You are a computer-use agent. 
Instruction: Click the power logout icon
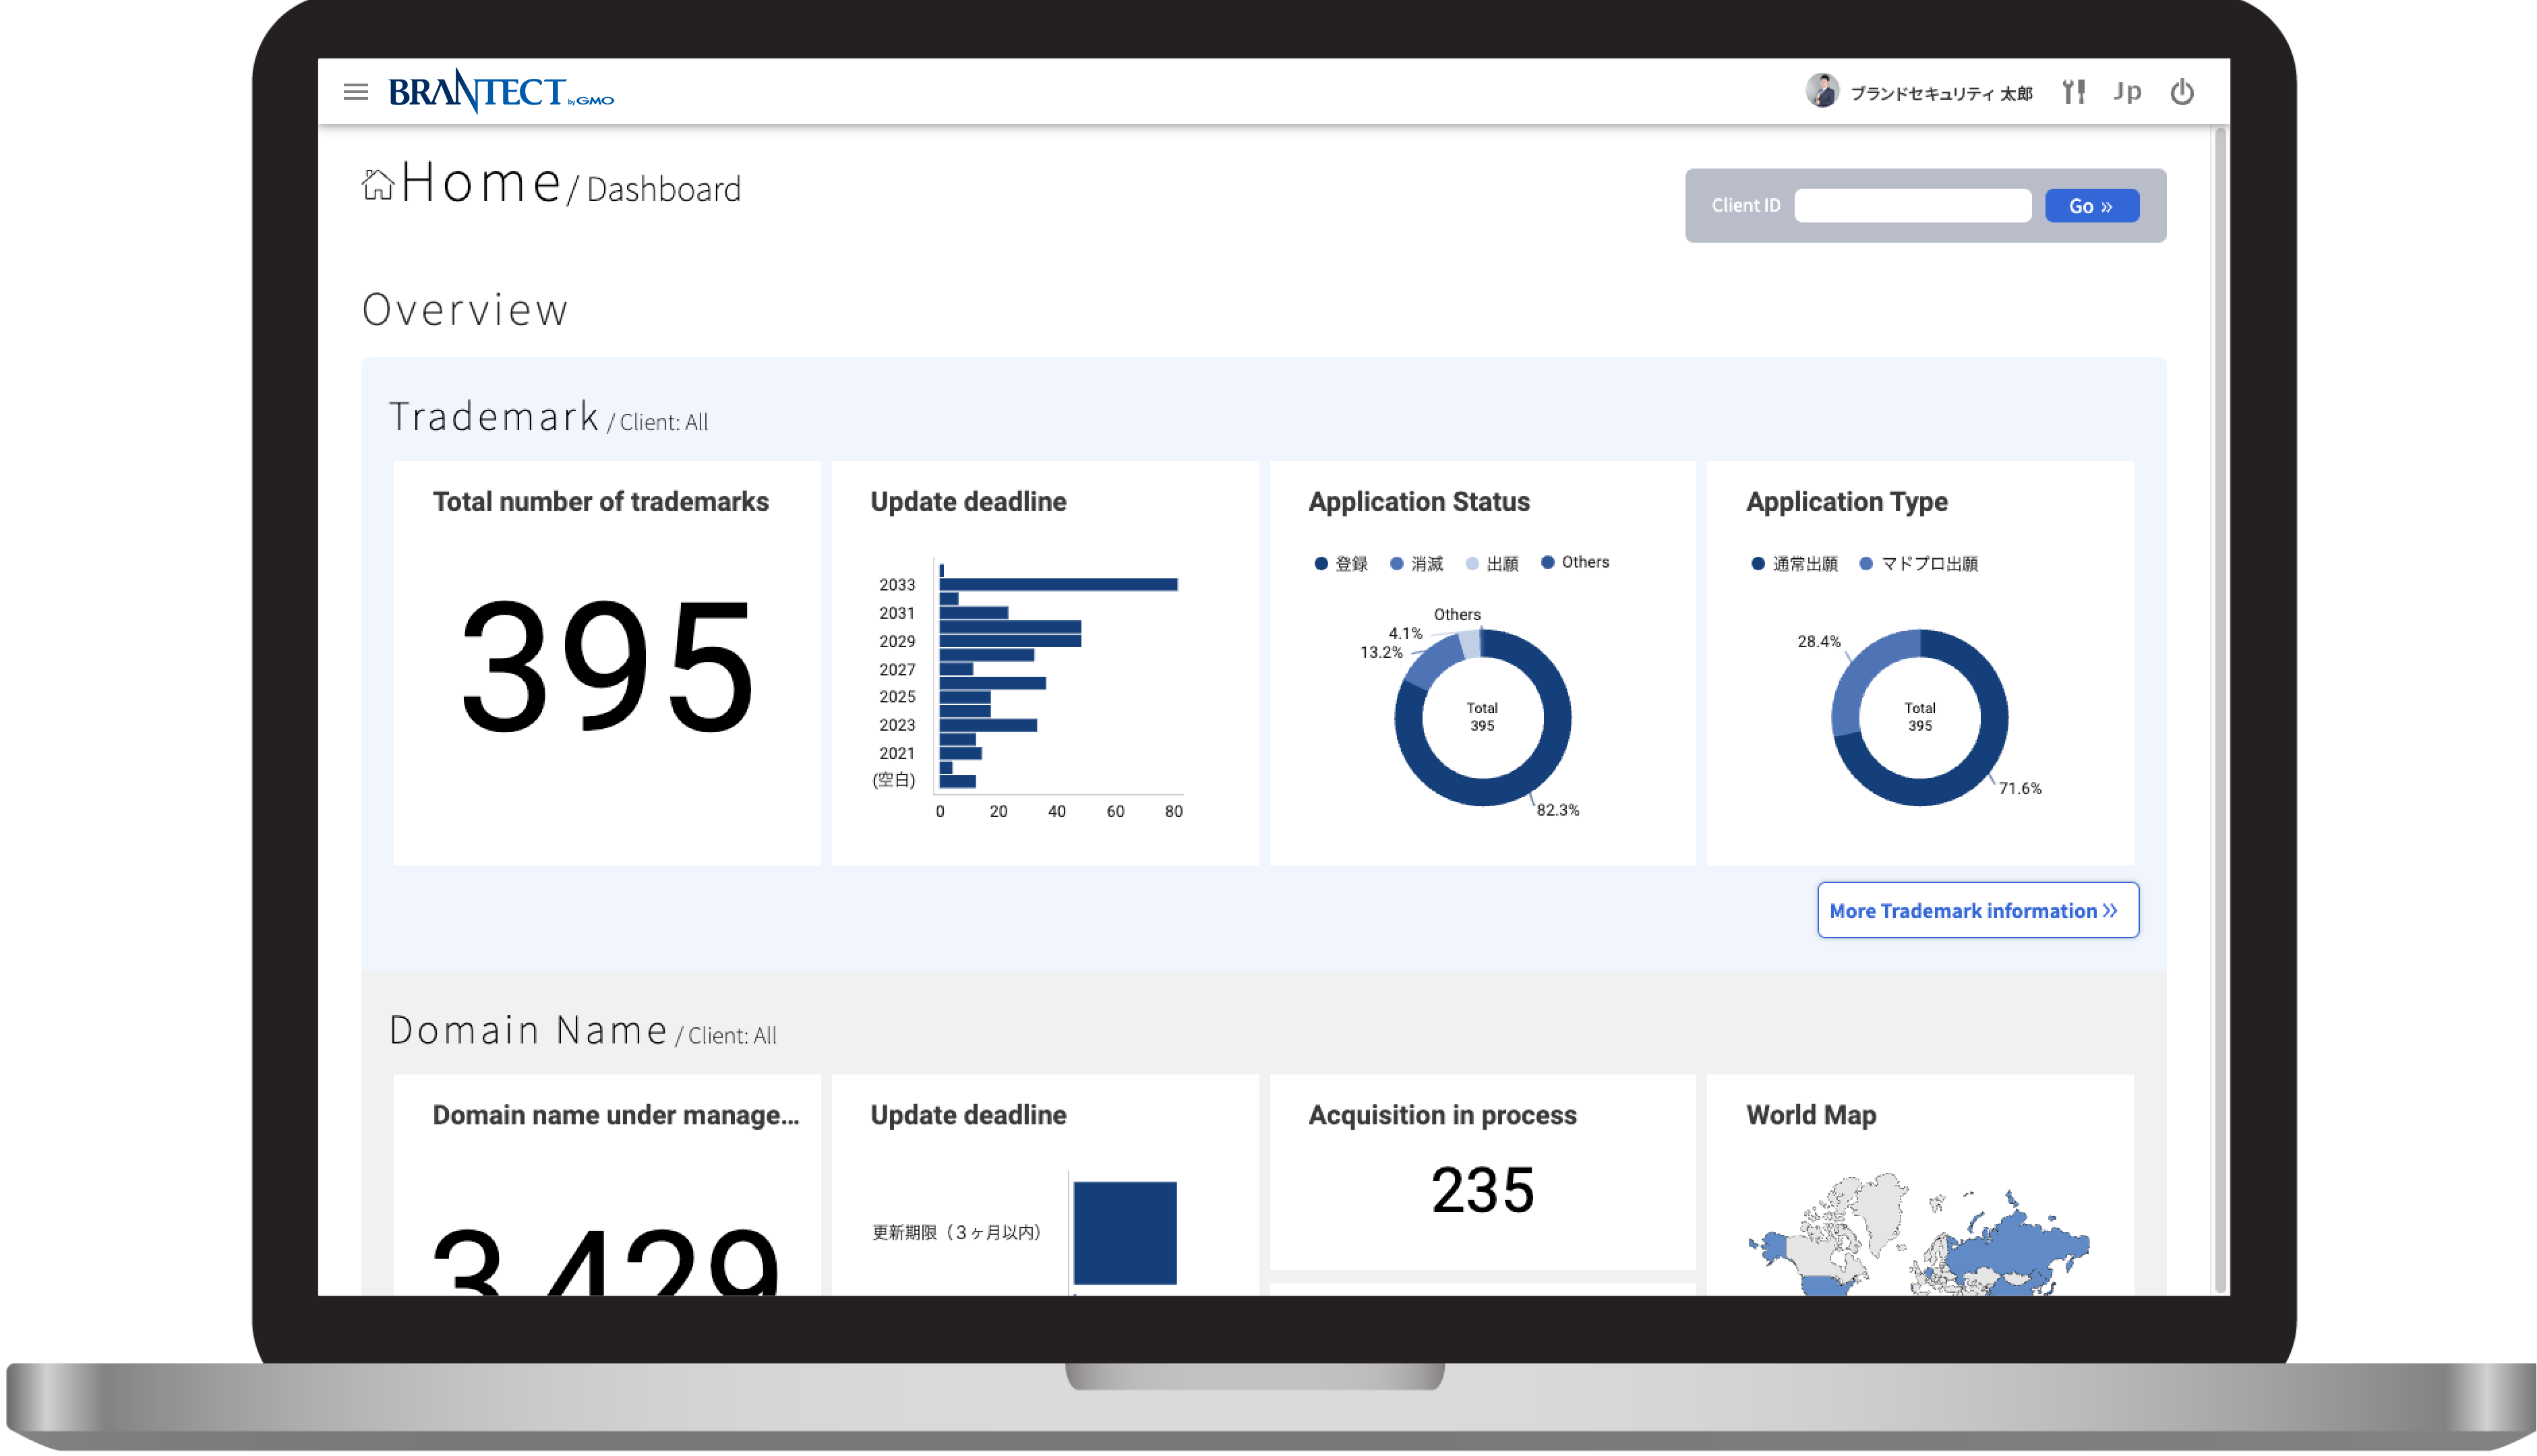click(2181, 92)
